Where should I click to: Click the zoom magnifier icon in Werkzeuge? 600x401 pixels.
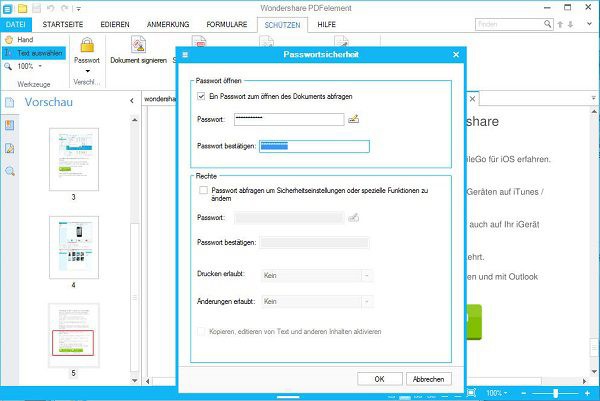click(8, 67)
